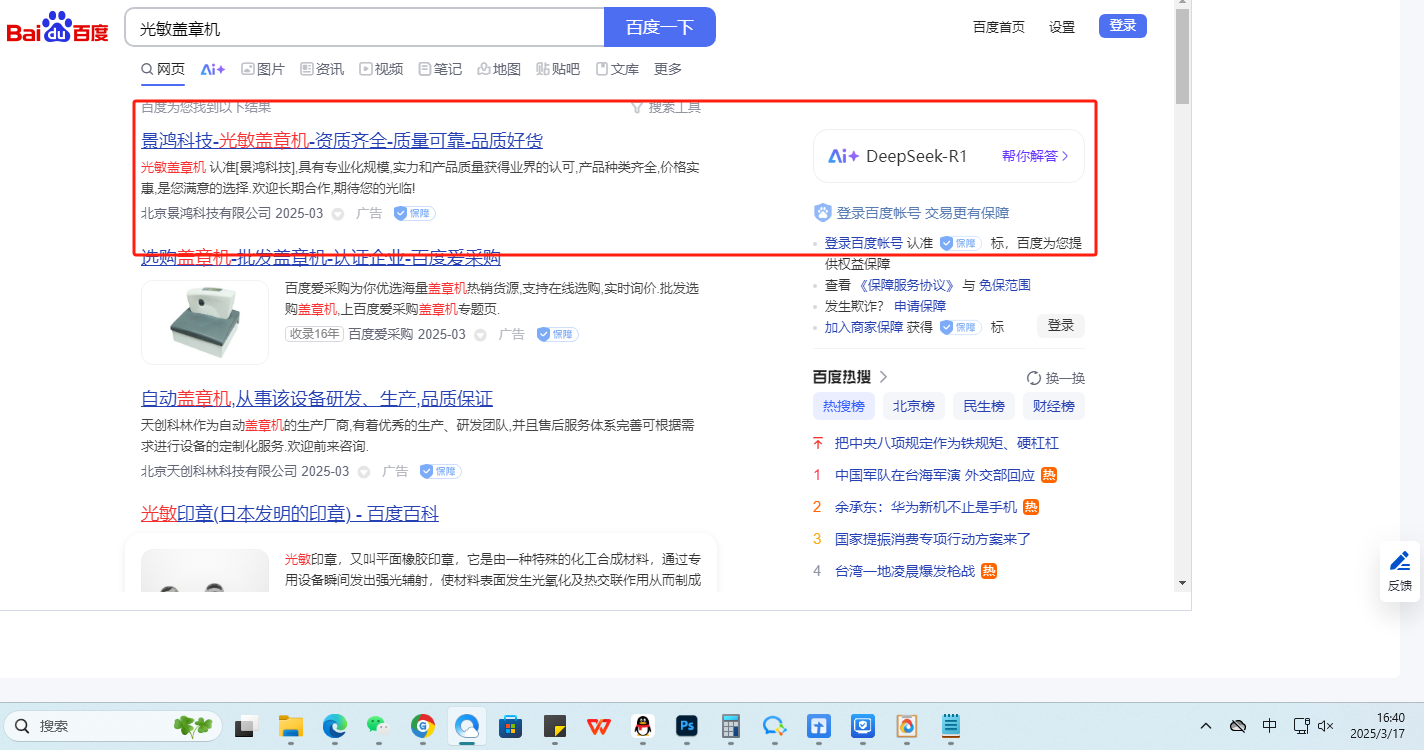Image resolution: width=1424 pixels, height=750 pixels.
Task: Click the 百度一下 search button
Action: pyautogui.click(x=659, y=27)
